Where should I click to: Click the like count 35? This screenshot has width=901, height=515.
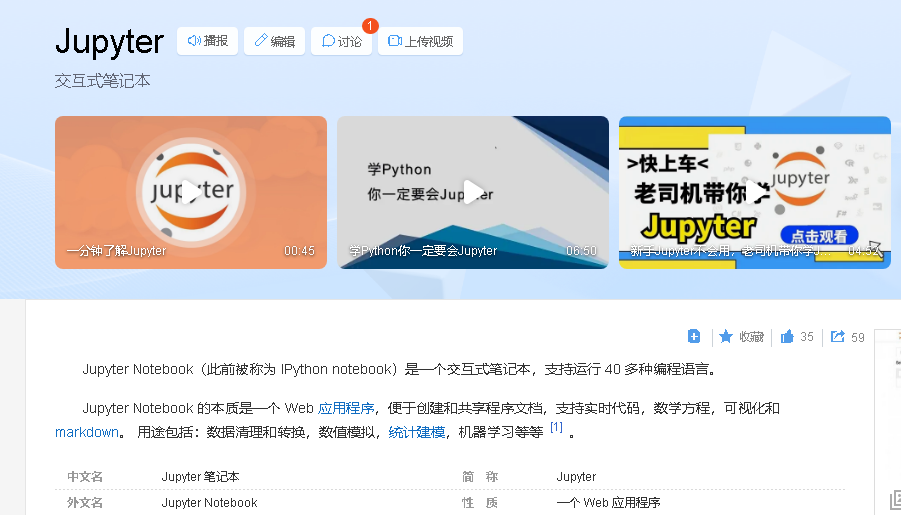807,337
